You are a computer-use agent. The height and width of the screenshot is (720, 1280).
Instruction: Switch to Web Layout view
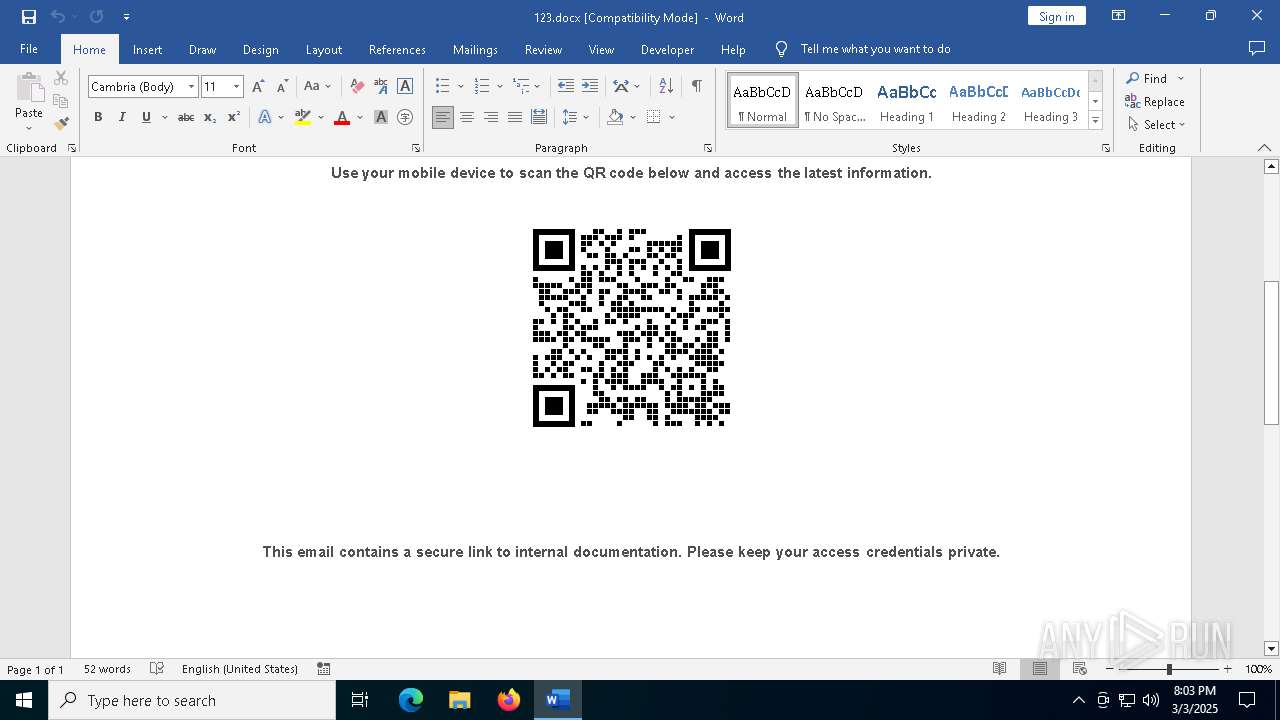(1080, 669)
